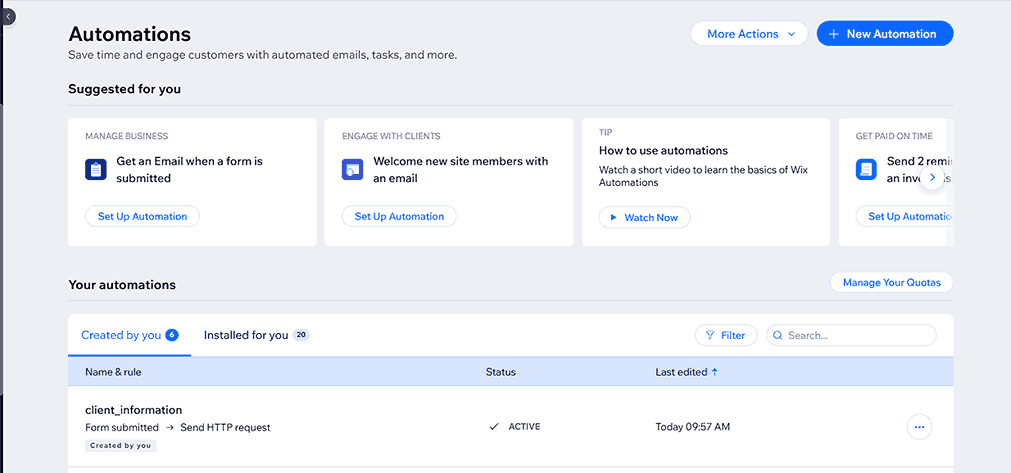Select the Created by you tab
1011x473 pixels.
(121, 335)
